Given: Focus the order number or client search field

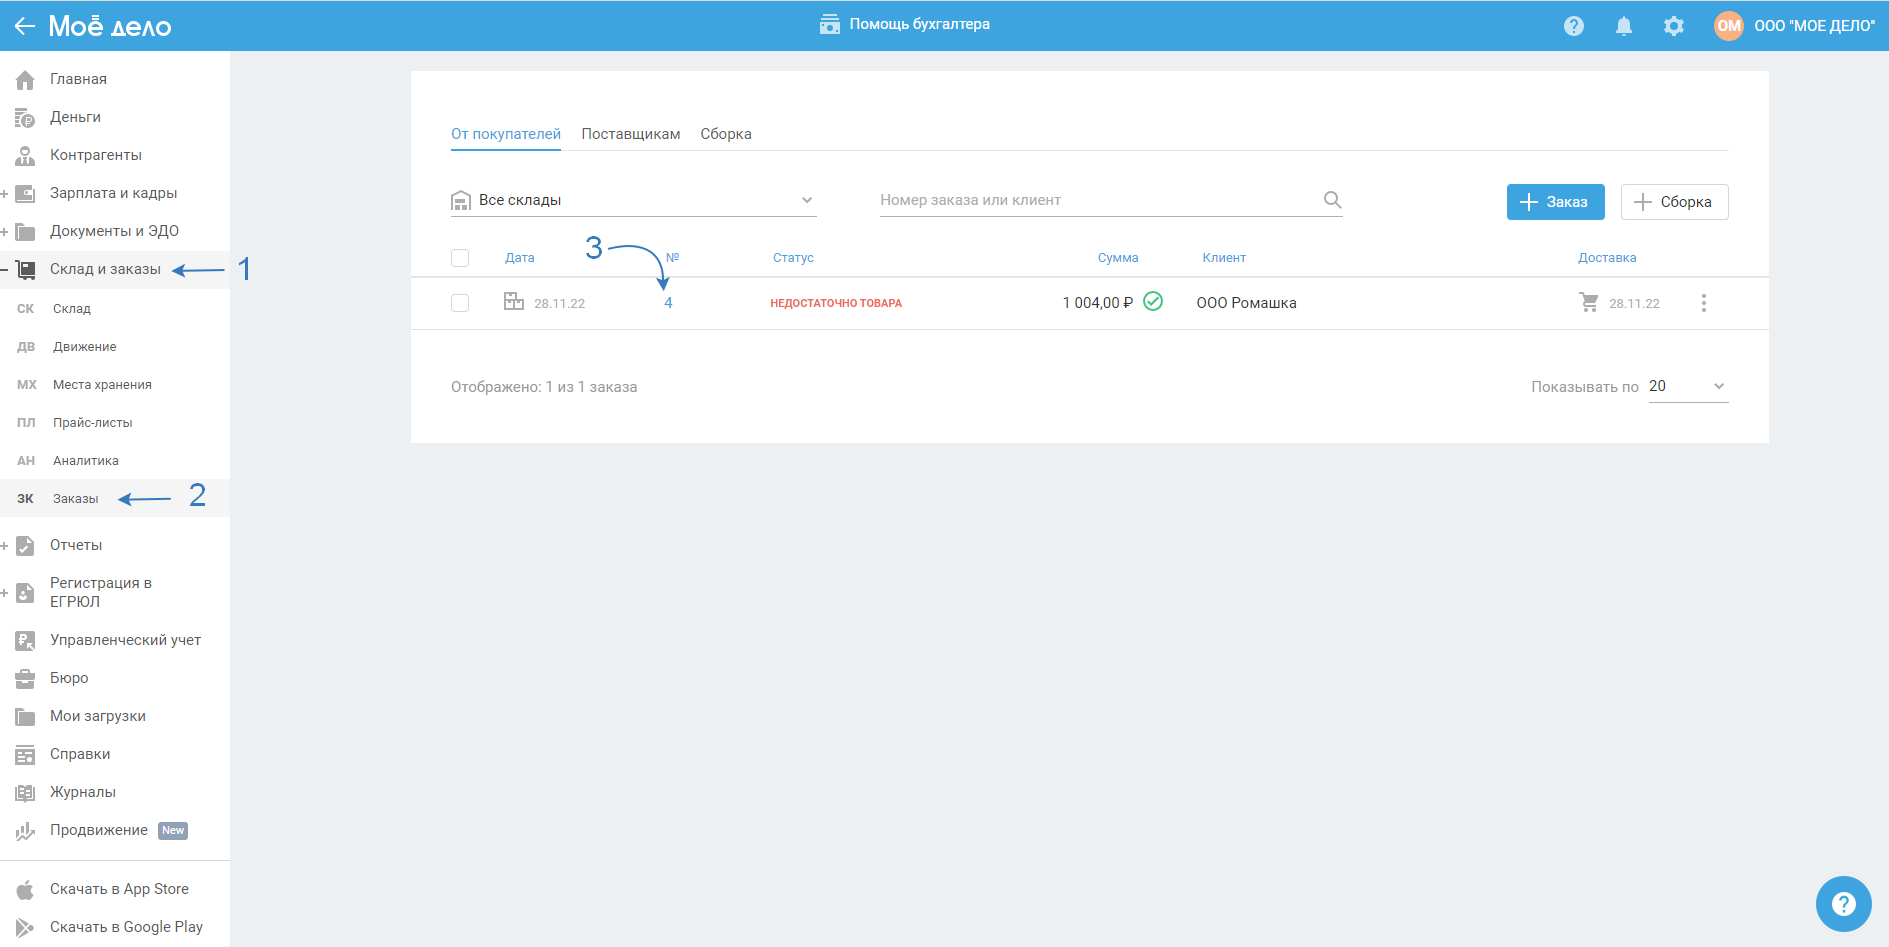Looking at the screenshot, I should tap(1095, 200).
